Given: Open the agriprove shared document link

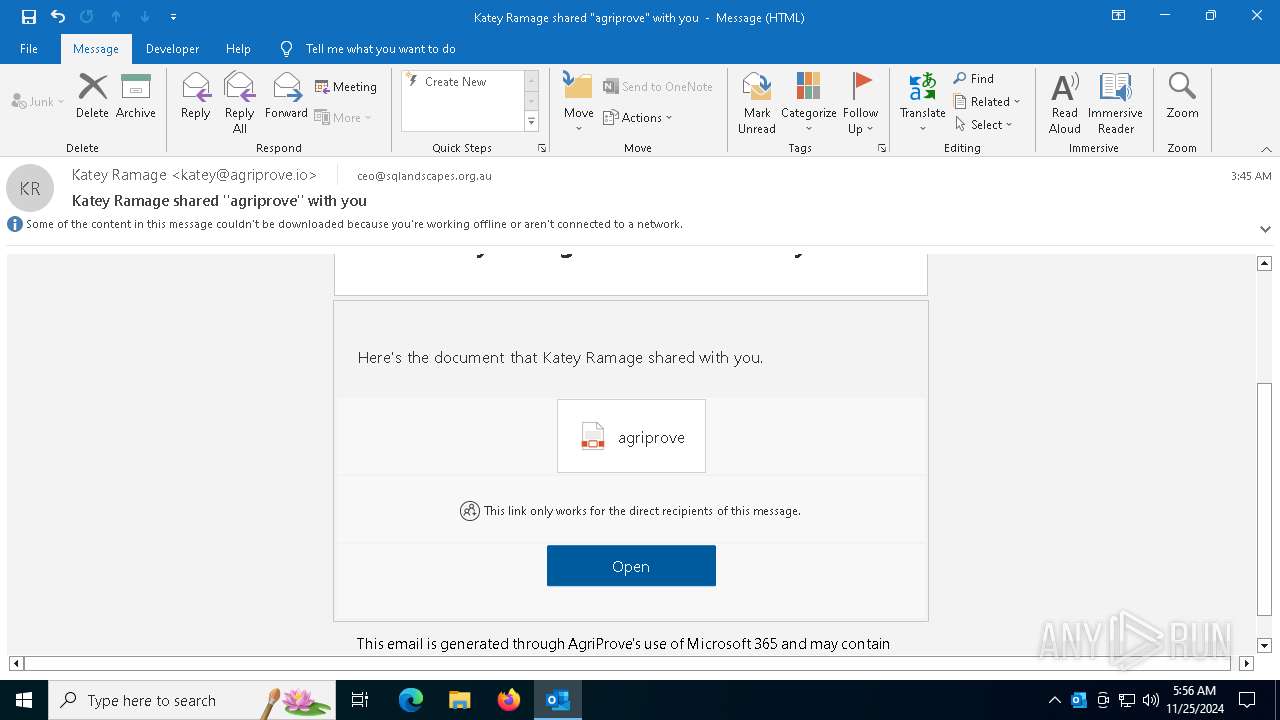Looking at the screenshot, I should click(631, 436).
